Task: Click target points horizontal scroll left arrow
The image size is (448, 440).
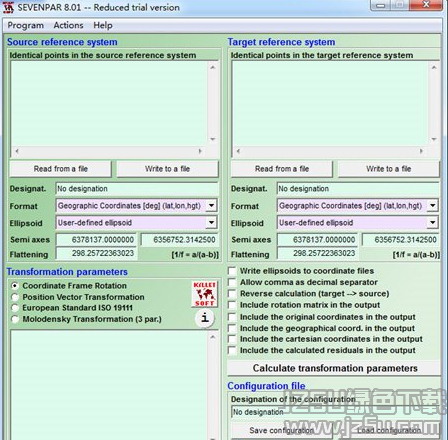Action: (x=238, y=151)
